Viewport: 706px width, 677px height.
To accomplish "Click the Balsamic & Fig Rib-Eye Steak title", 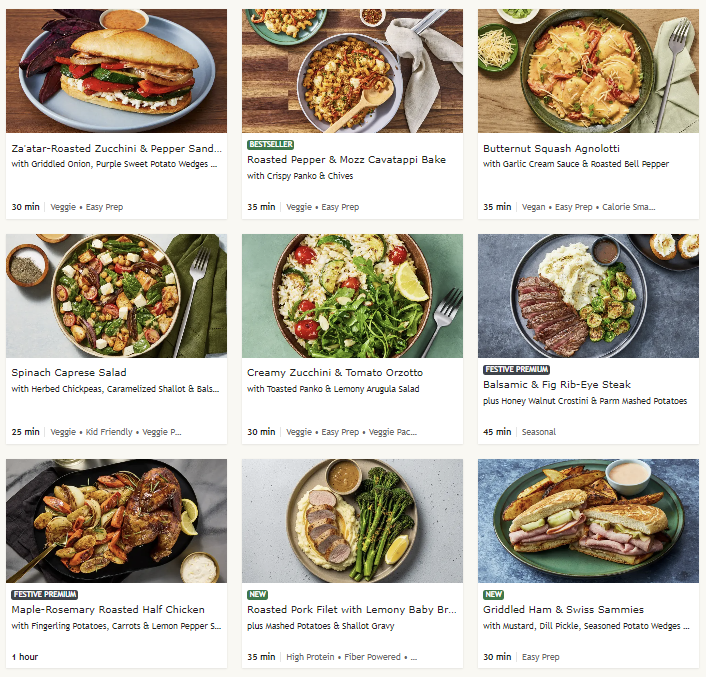I will [557, 385].
